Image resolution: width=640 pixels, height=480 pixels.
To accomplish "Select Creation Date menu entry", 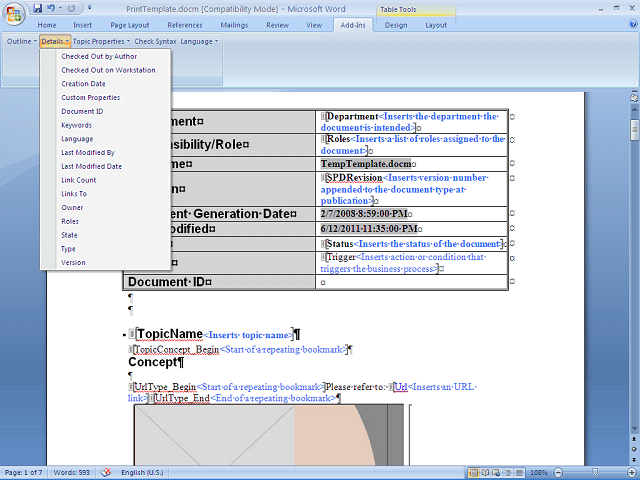I will coord(106,84).
